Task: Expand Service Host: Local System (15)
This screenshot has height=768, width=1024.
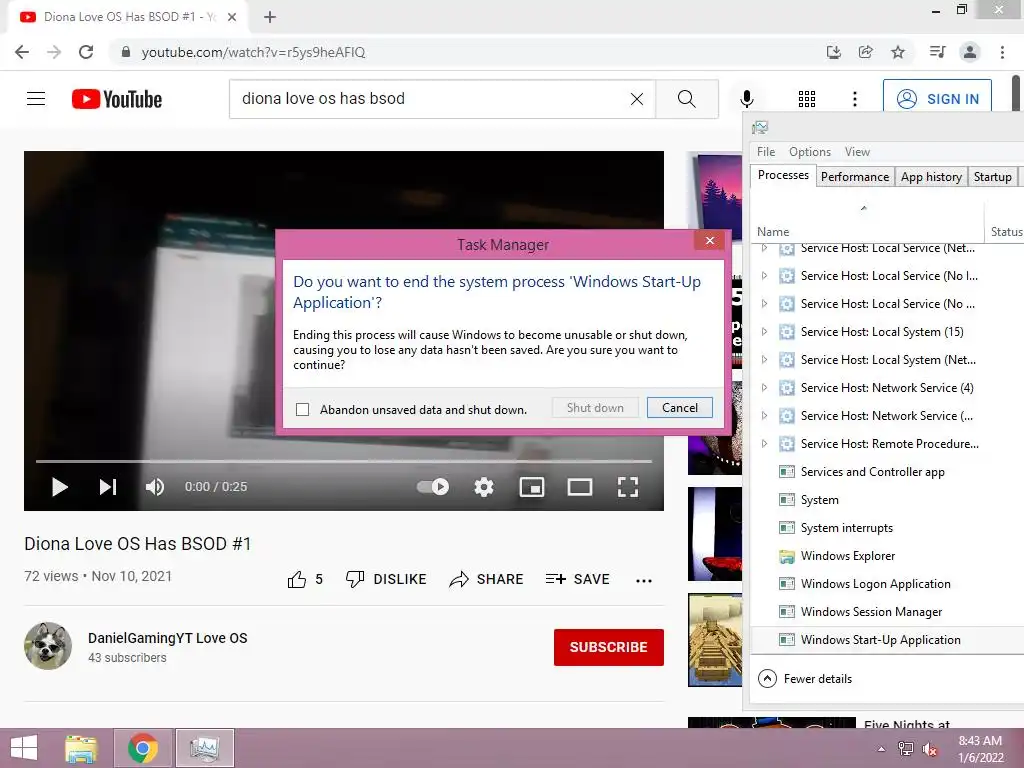Action: [x=764, y=332]
